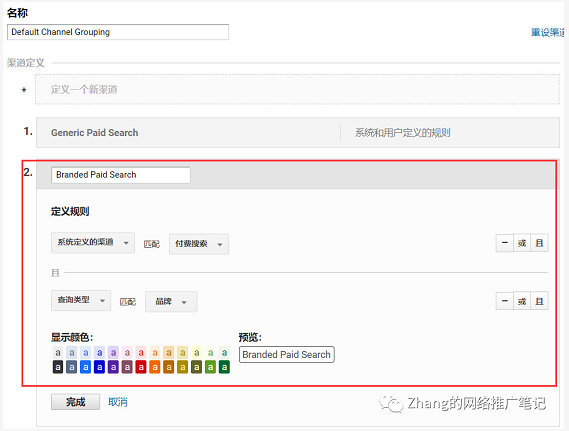The height and width of the screenshot is (431, 569).
Task: Add OR condition (或) to 查询类型 rule
Action: point(522,301)
